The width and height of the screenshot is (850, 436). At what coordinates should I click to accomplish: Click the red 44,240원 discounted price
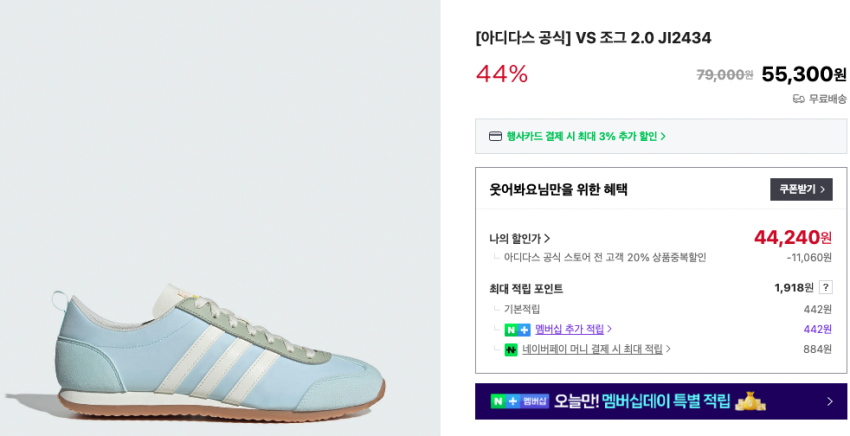[x=792, y=237]
